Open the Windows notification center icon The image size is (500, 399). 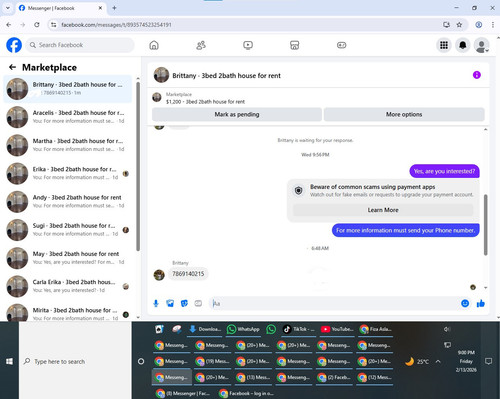click(488, 361)
